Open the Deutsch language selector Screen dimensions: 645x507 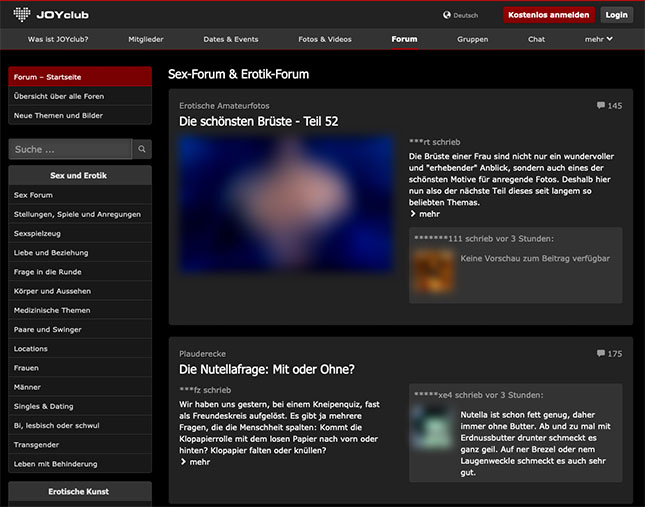(460, 15)
